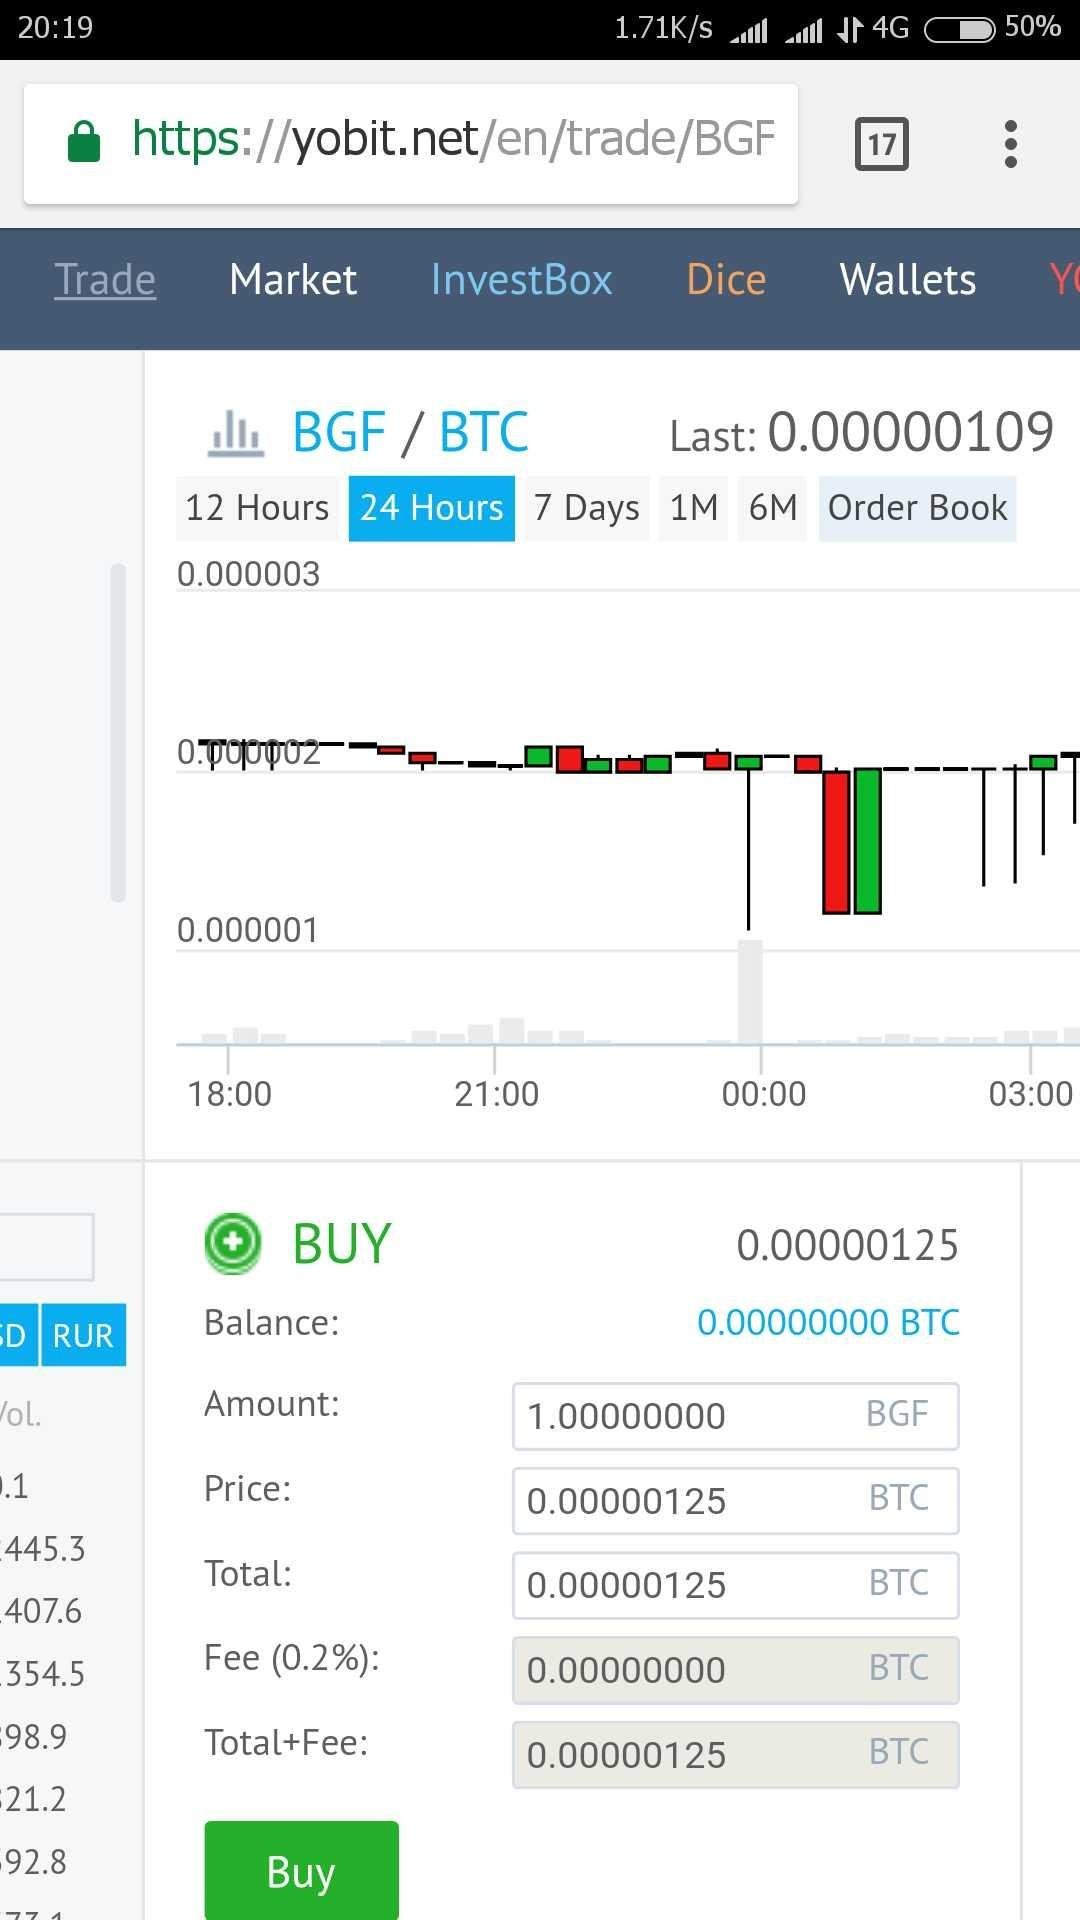Focus the Amount input field in BGF
The width and height of the screenshot is (1080, 1920).
point(735,1416)
